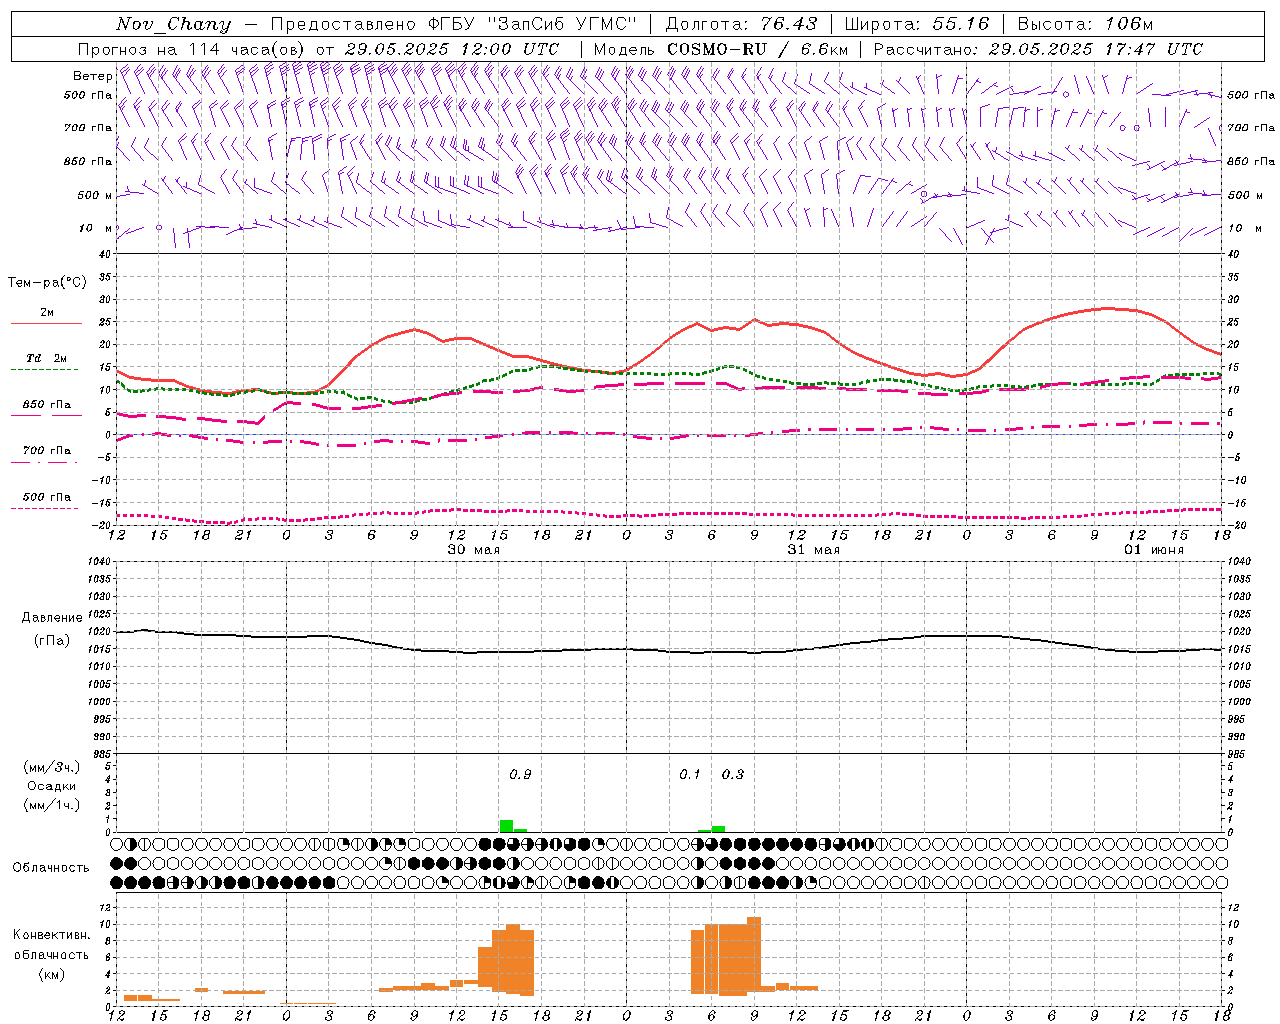1280x1024 pixels.
Task: Click the '(мм/1ч.)' precipitation unit label
Action: coord(52,805)
